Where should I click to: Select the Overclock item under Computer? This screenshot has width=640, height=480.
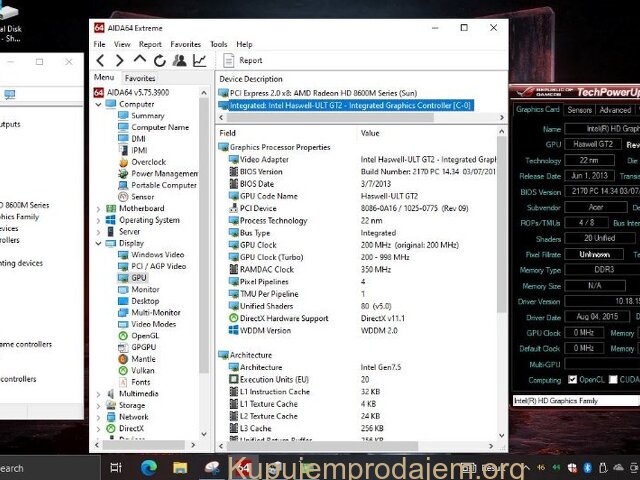tap(148, 162)
